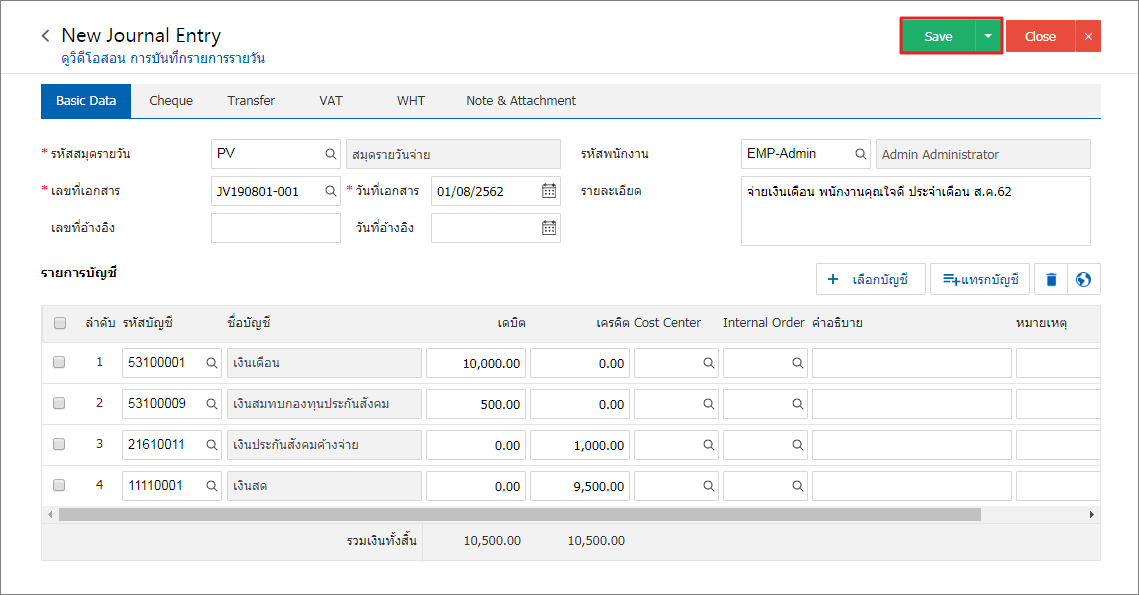Image resolution: width=1139 pixels, height=595 pixels.
Task: Switch to the VAT tab
Action: (331, 101)
